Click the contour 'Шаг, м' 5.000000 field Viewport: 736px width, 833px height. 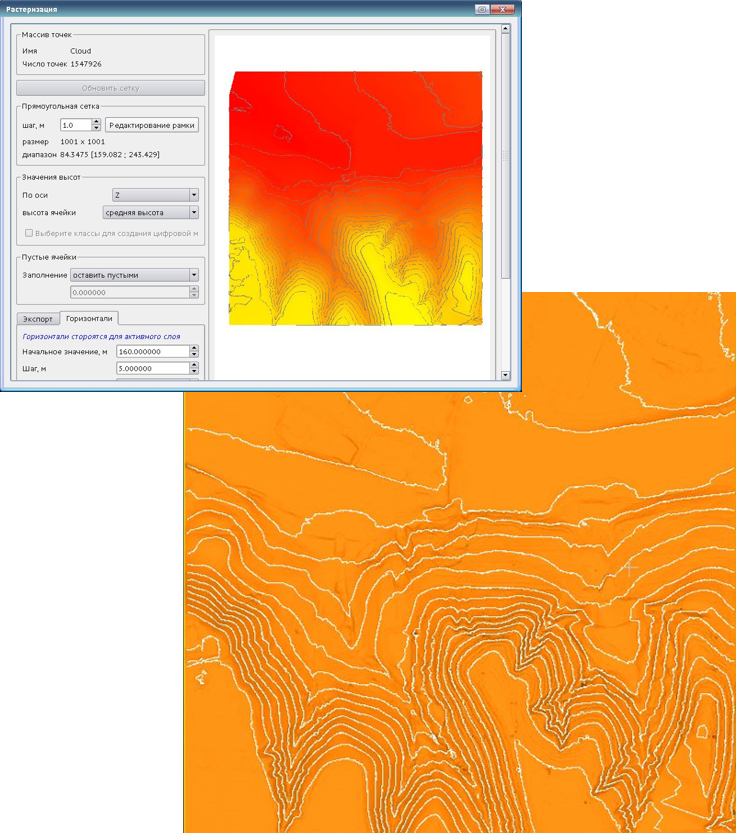[151, 369]
